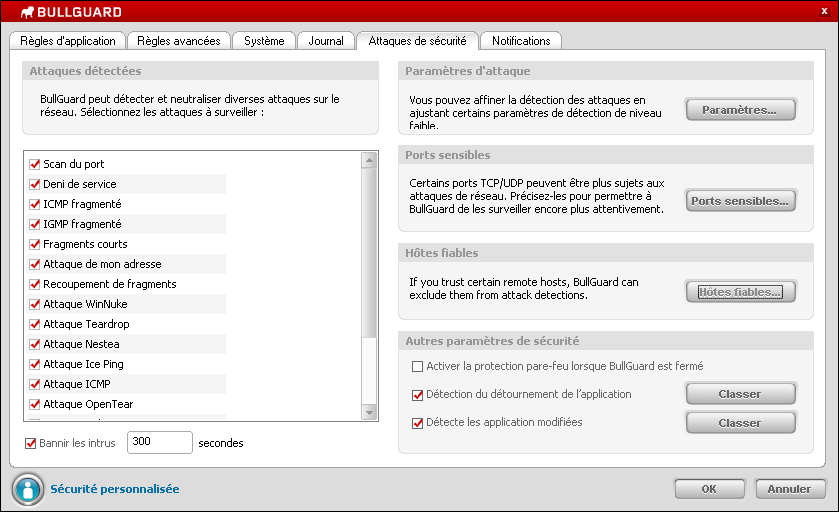839x512 pixels.
Task: Toggle the Attaque Teardrop checkbox
Action: [35, 324]
